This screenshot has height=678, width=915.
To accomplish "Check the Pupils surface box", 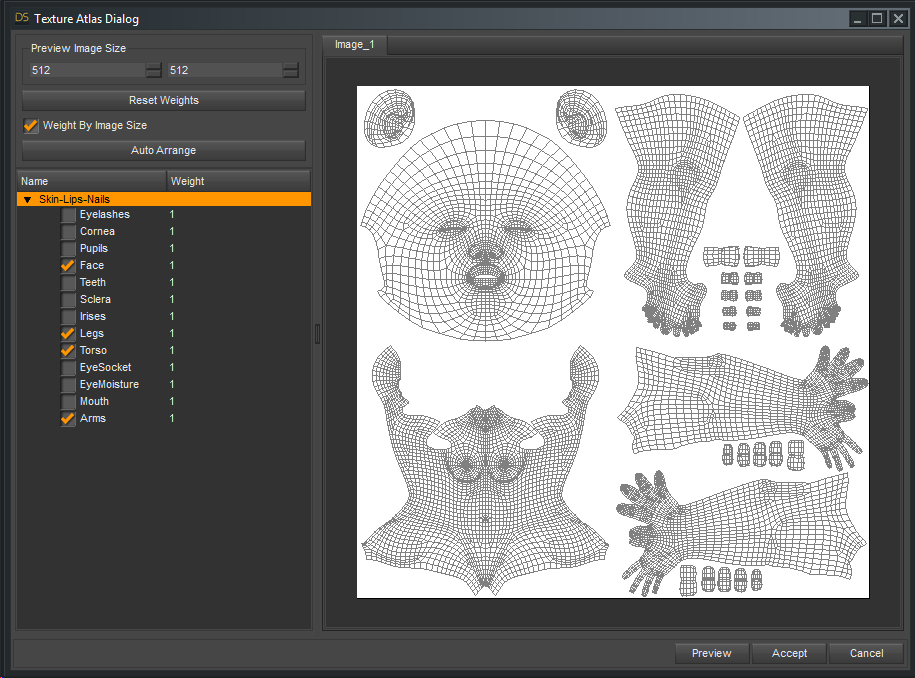I will coord(68,249).
